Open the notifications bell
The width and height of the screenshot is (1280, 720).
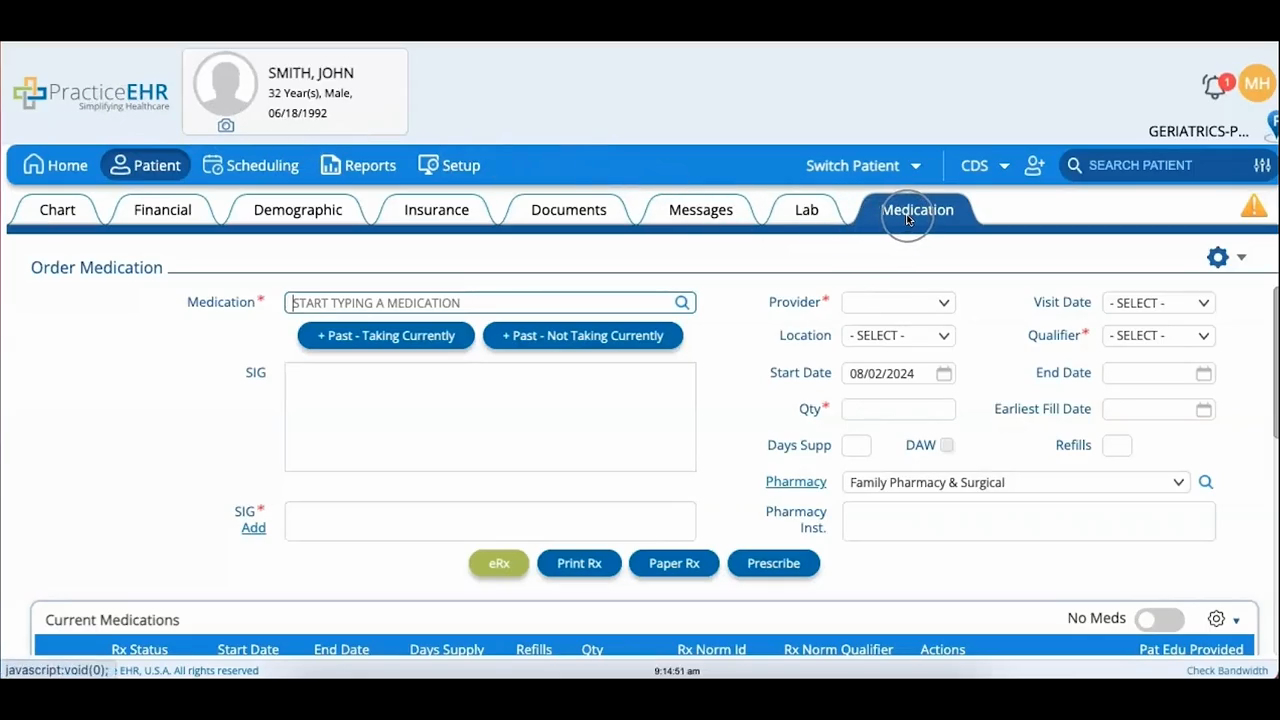tap(1215, 86)
